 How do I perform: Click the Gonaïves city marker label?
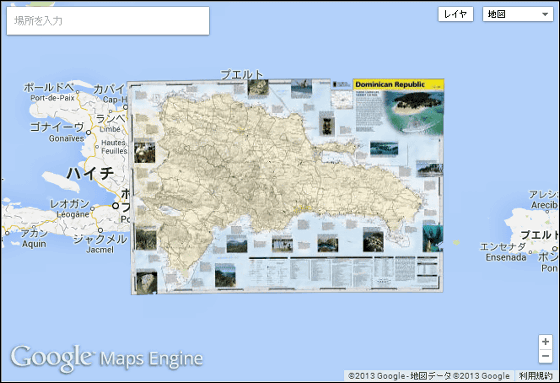click(x=66, y=138)
